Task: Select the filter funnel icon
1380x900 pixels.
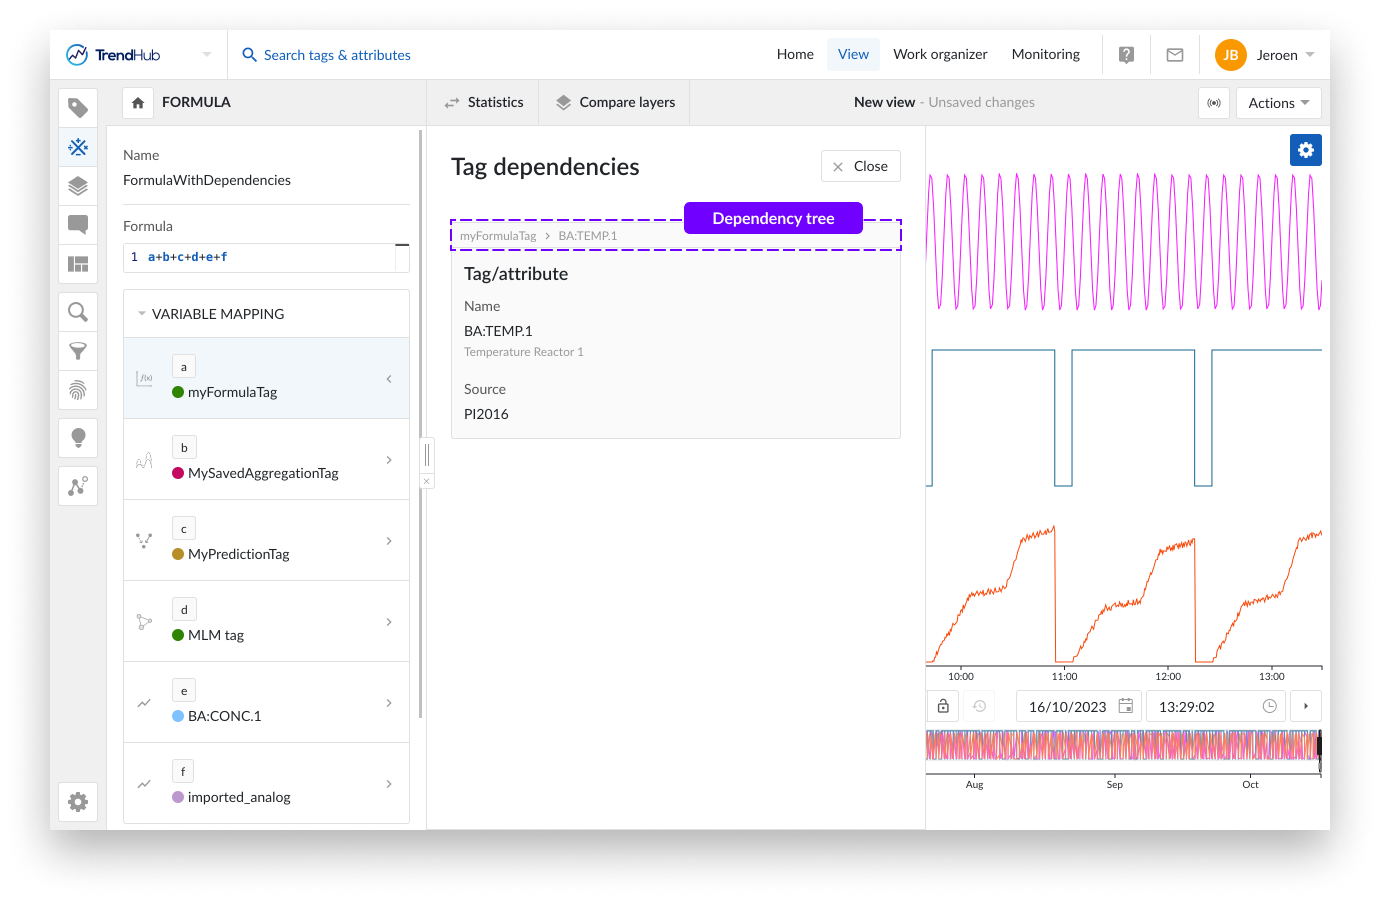Action: point(78,351)
